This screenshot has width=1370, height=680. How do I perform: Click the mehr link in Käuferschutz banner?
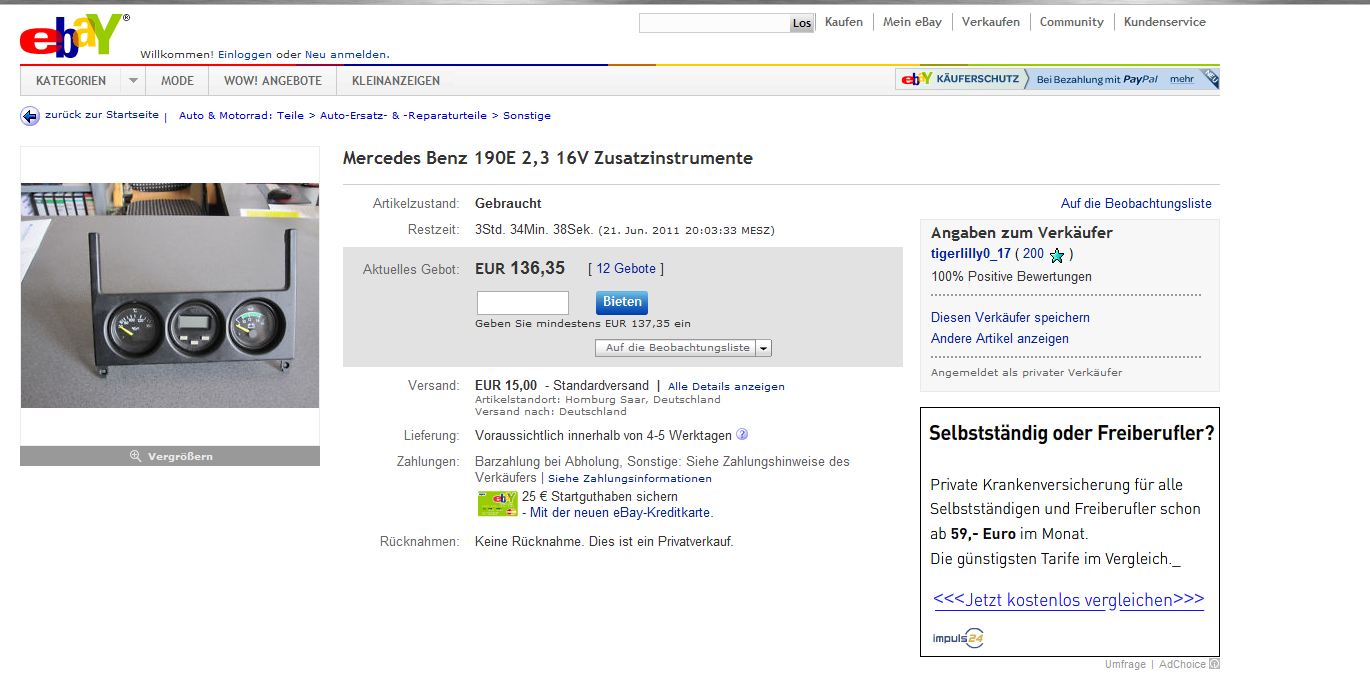pos(1182,79)
